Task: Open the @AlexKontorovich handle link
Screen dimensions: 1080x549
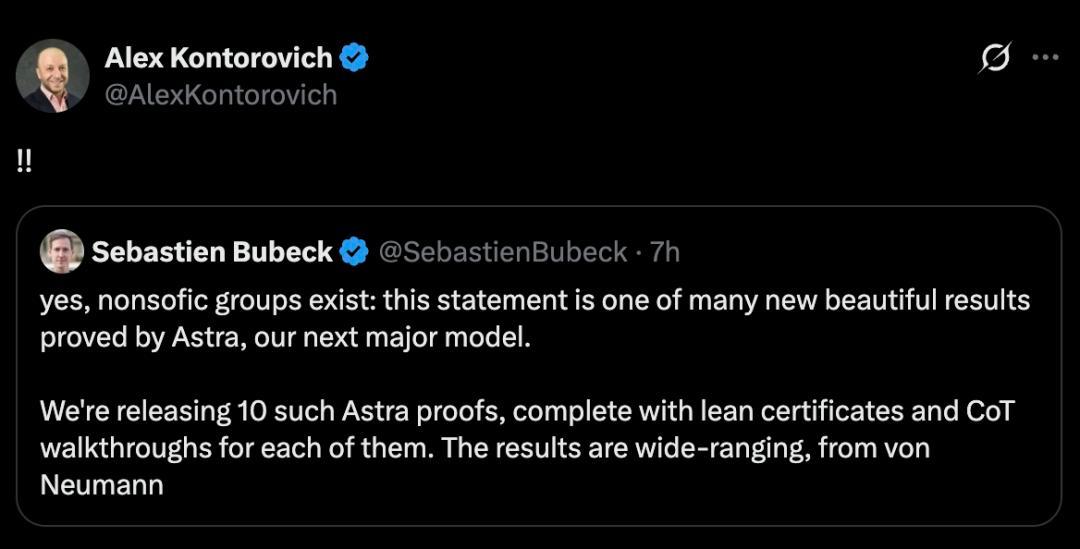Action: point(220,95)
